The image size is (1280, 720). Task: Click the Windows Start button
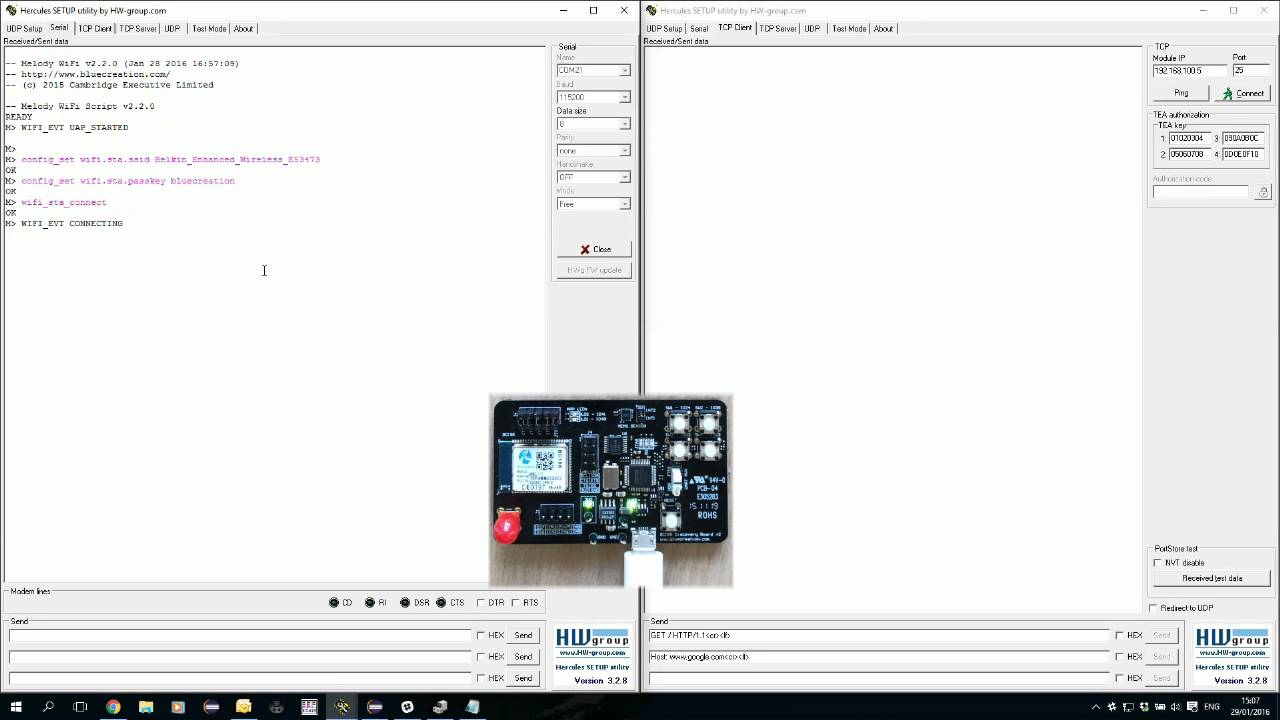tap(15, 707)
